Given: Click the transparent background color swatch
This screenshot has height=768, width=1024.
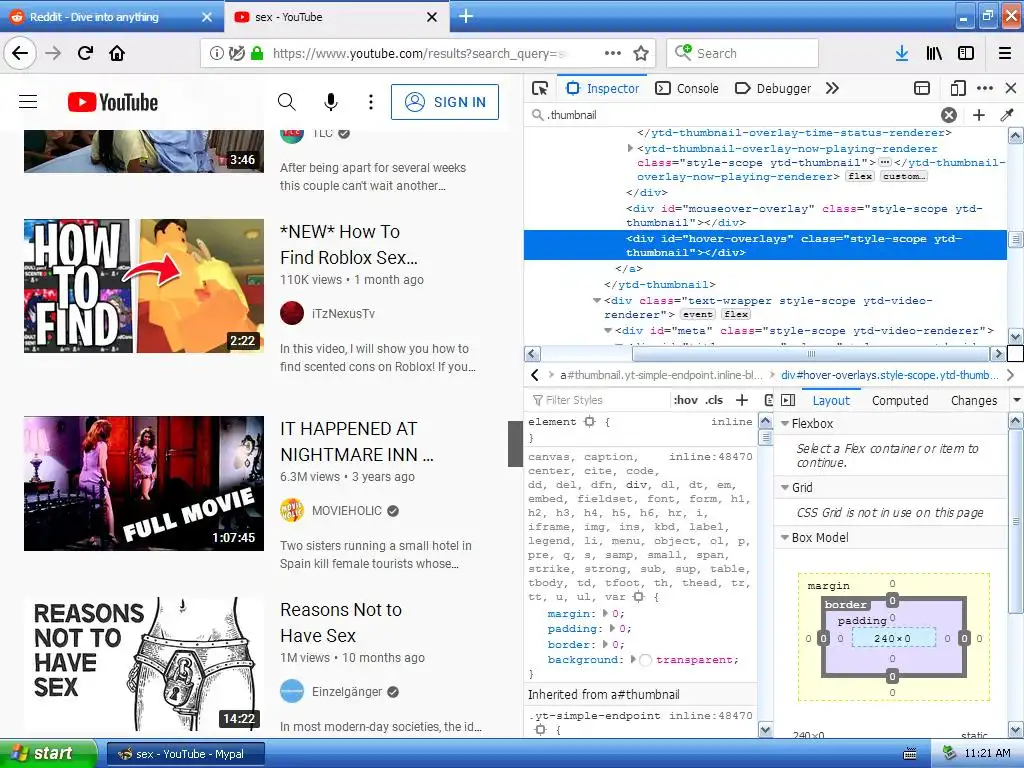Looking at the screenshot, I should (x=645, y=660).
